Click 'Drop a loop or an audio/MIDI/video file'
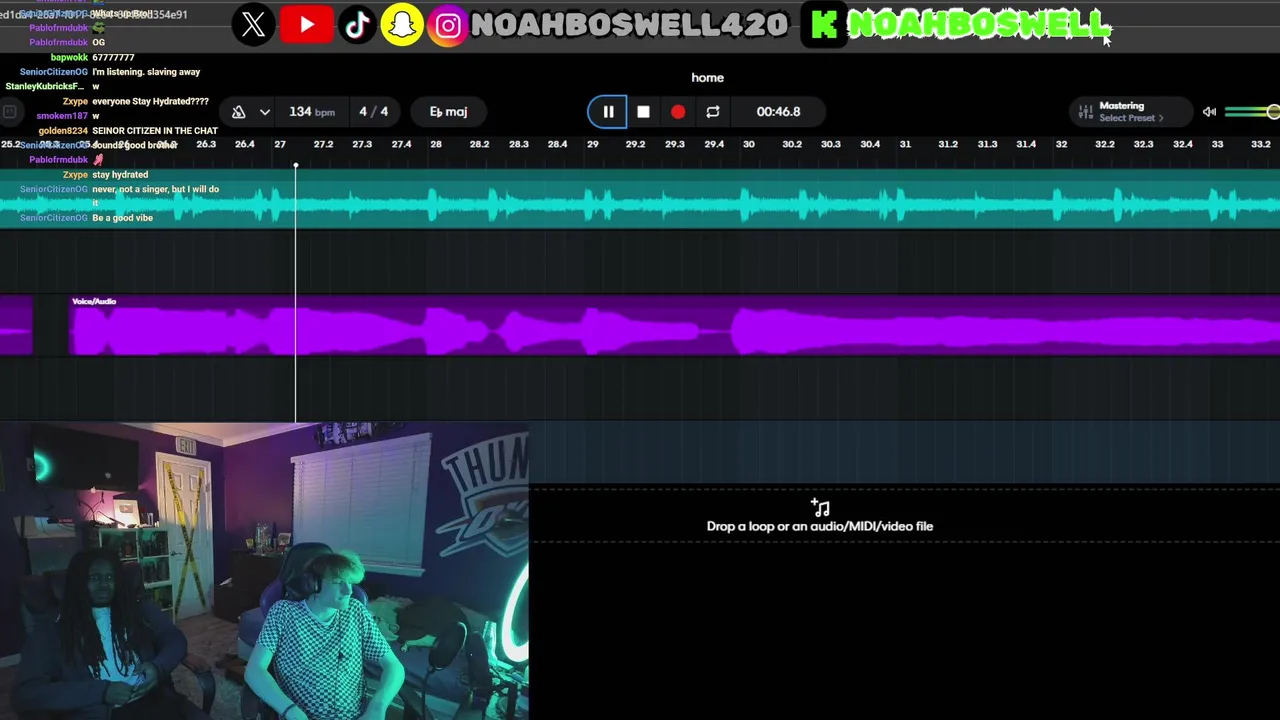Image resolution: width=1280 pixels, height=720 pixels. (x=820, y=526)
